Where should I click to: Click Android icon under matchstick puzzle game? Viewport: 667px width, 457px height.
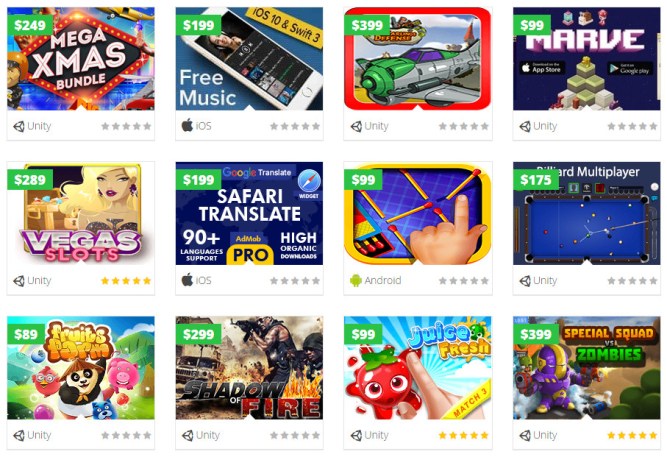coord(356,280)
